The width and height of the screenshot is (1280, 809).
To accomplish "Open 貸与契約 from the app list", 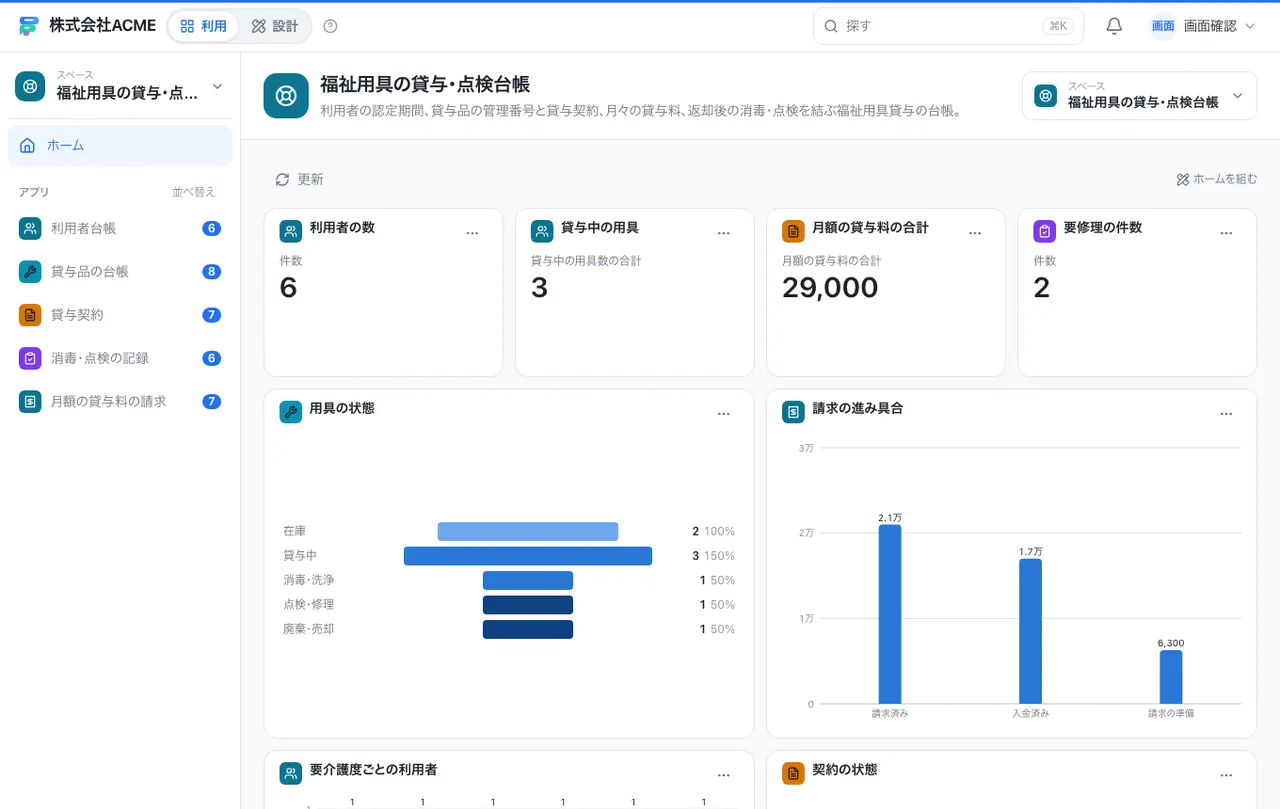I will pos(120,315).
